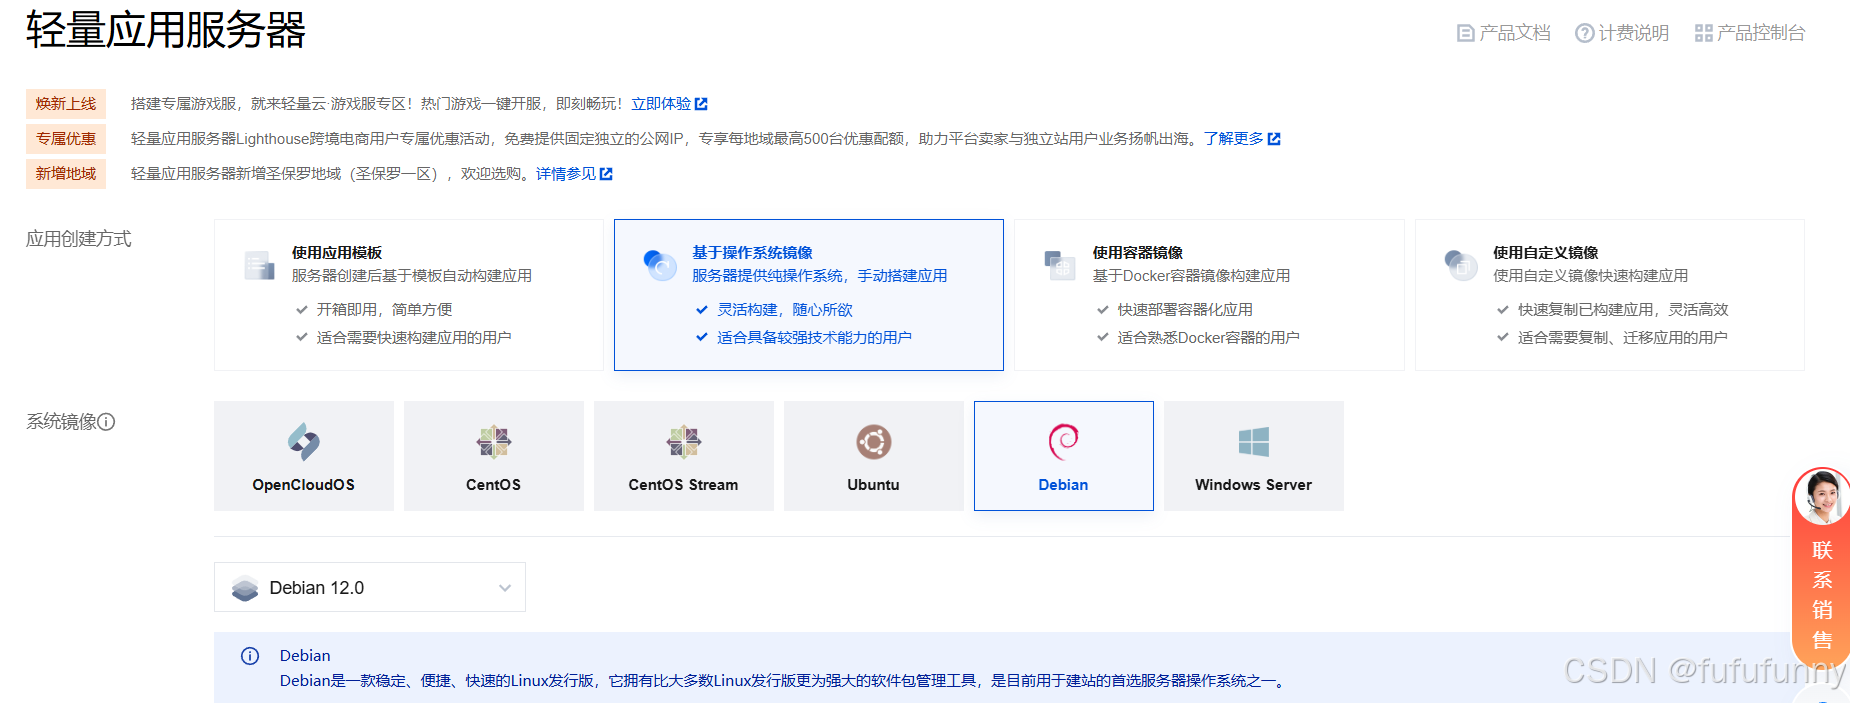Click the Debian swirl logo icon

pos(1063,441)
